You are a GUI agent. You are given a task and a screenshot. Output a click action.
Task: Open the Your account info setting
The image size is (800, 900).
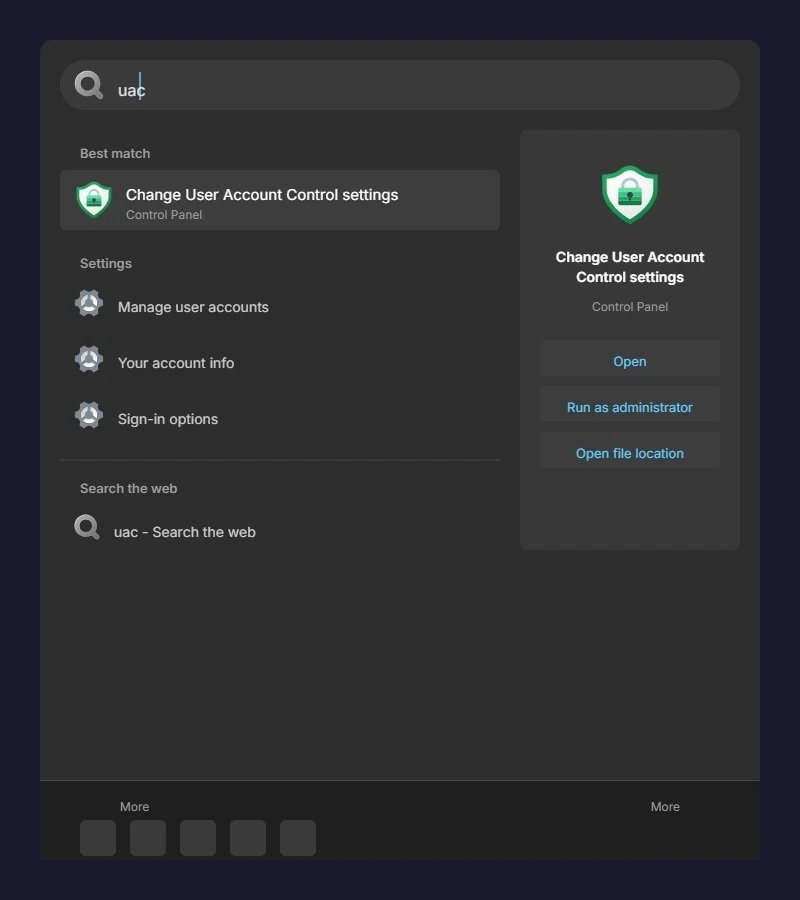pyautogui.click(x=176, y=363)
